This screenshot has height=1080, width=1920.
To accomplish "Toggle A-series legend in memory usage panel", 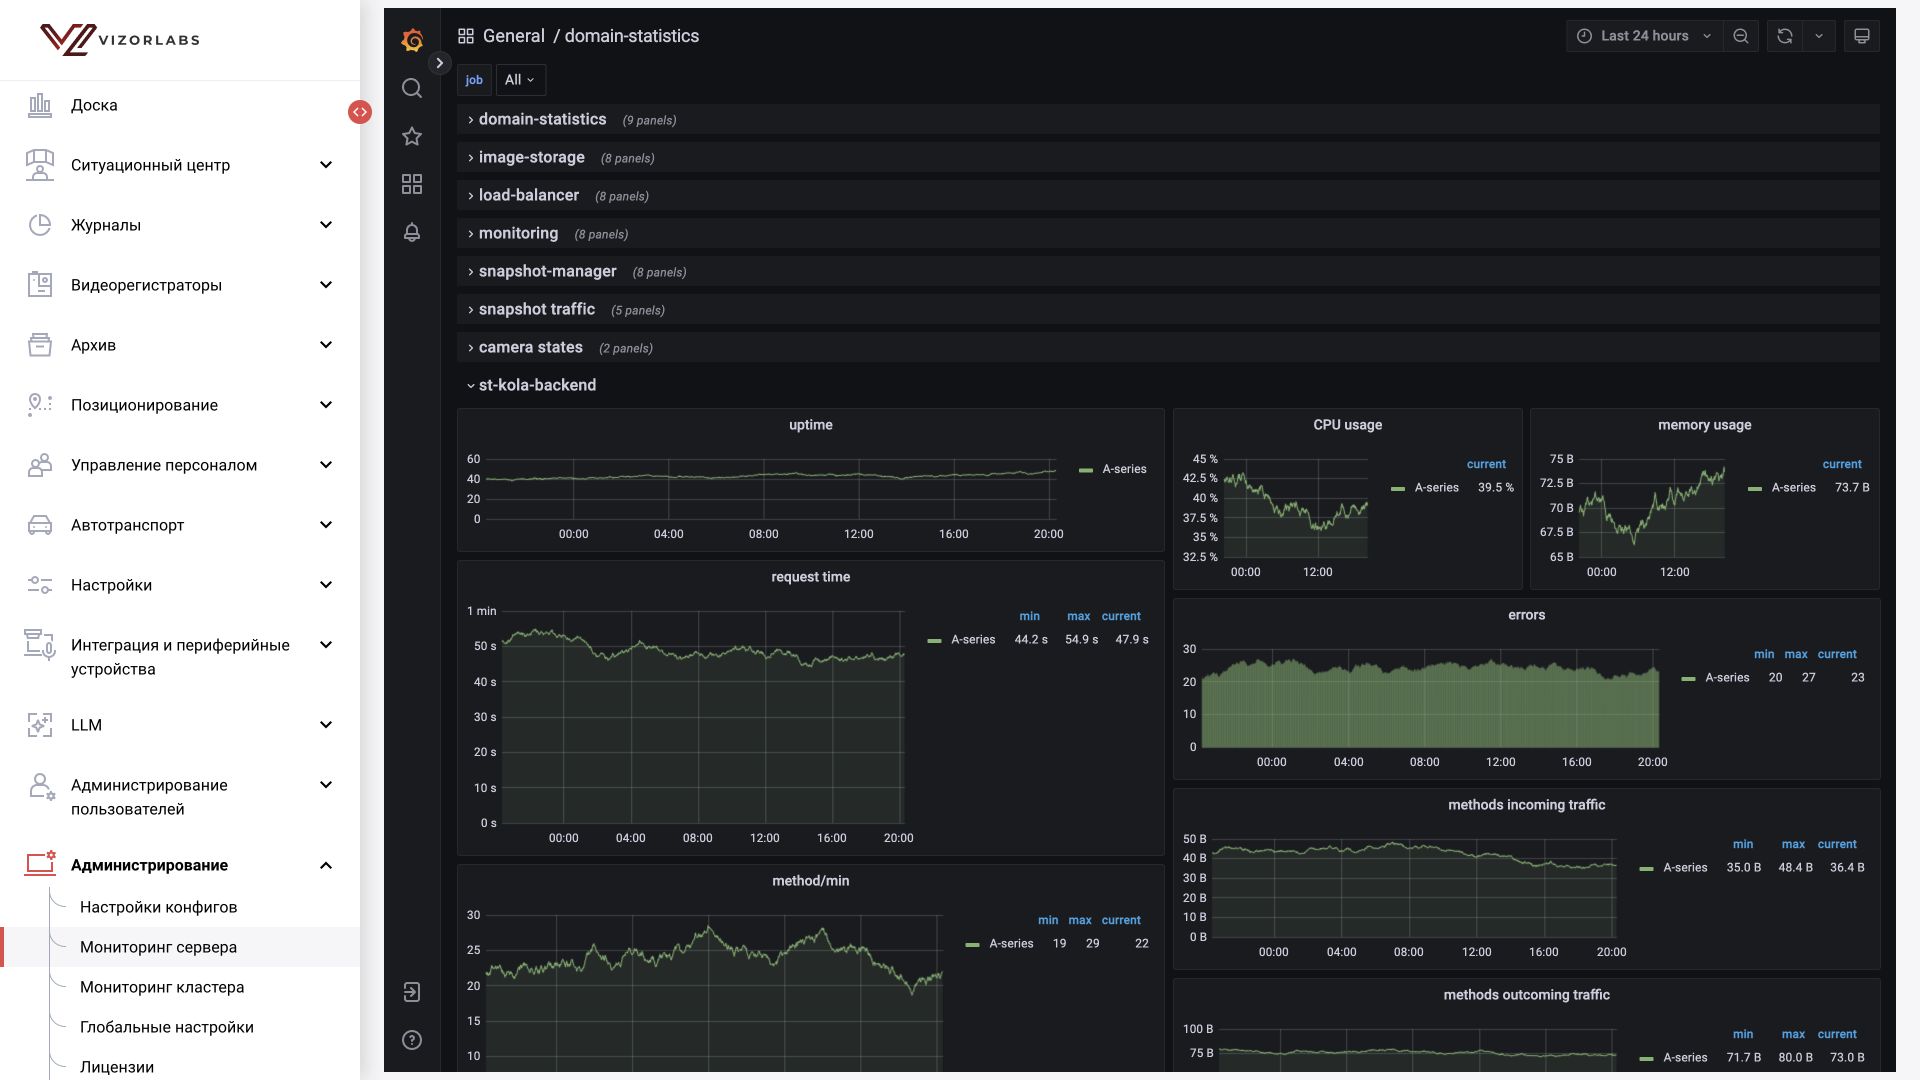I will point(1793,488).
